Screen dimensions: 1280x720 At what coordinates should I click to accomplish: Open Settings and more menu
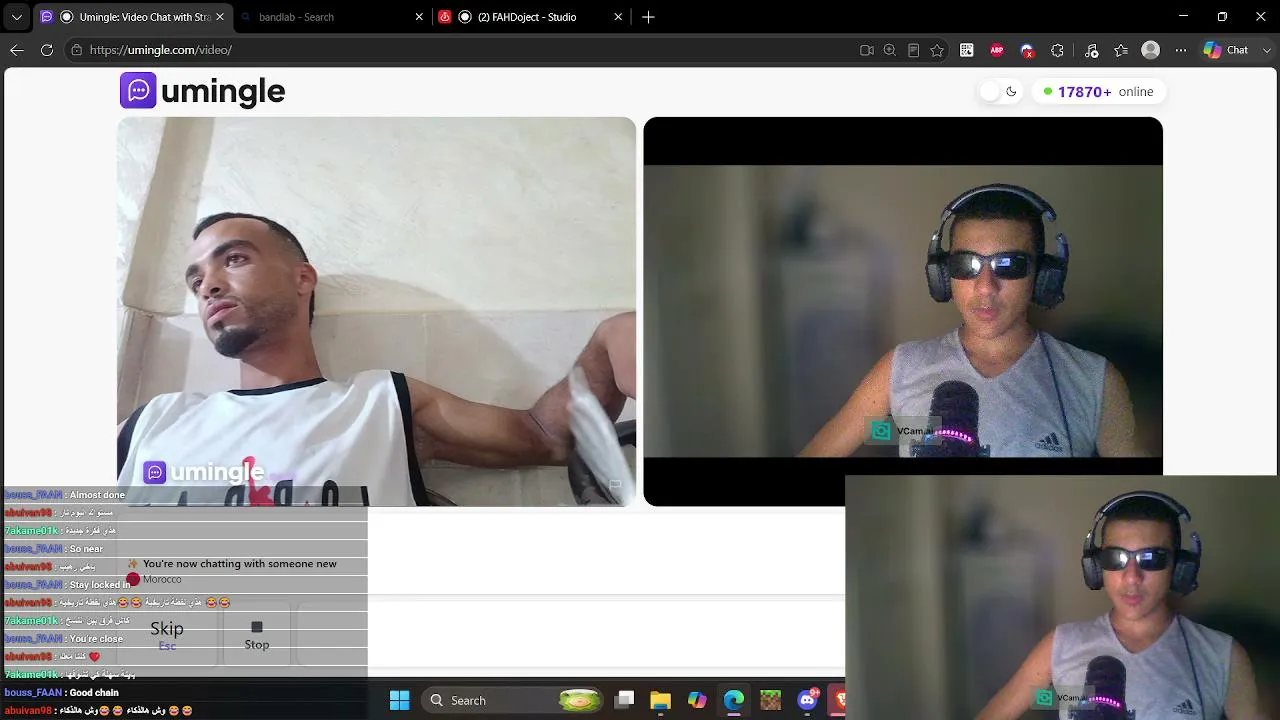click(1181, 50)
